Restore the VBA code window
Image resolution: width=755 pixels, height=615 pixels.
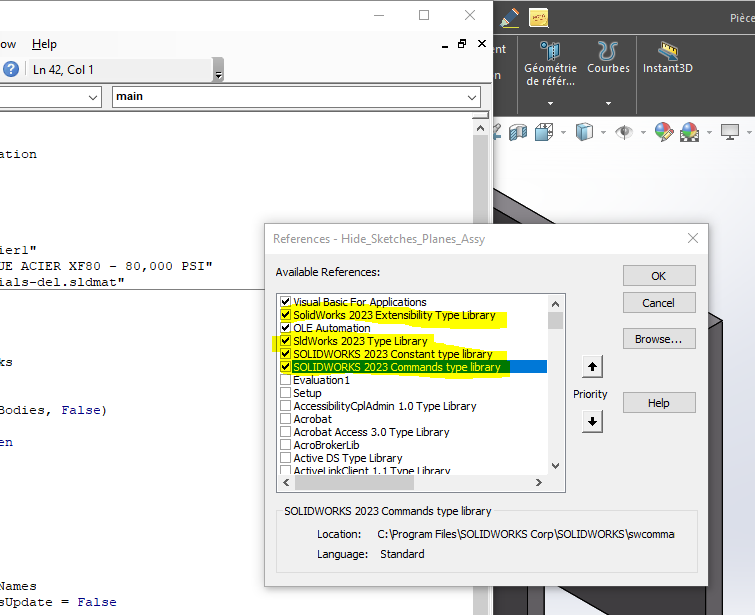coord(462,44)
